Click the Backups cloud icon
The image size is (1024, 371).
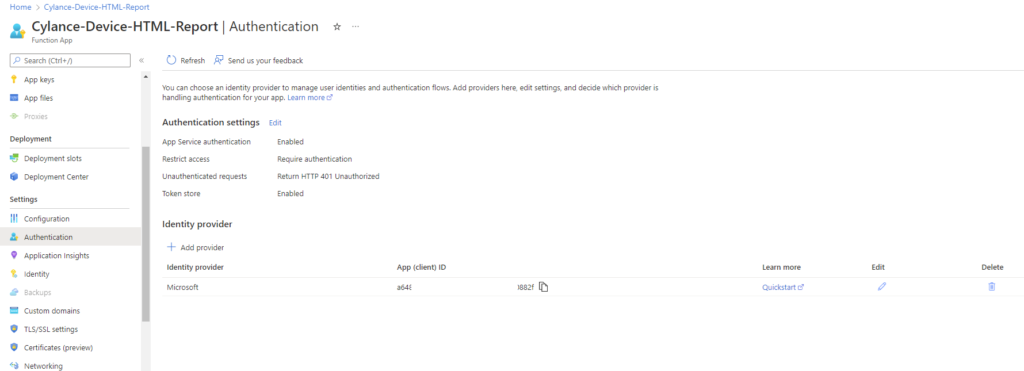pos(14,292)
